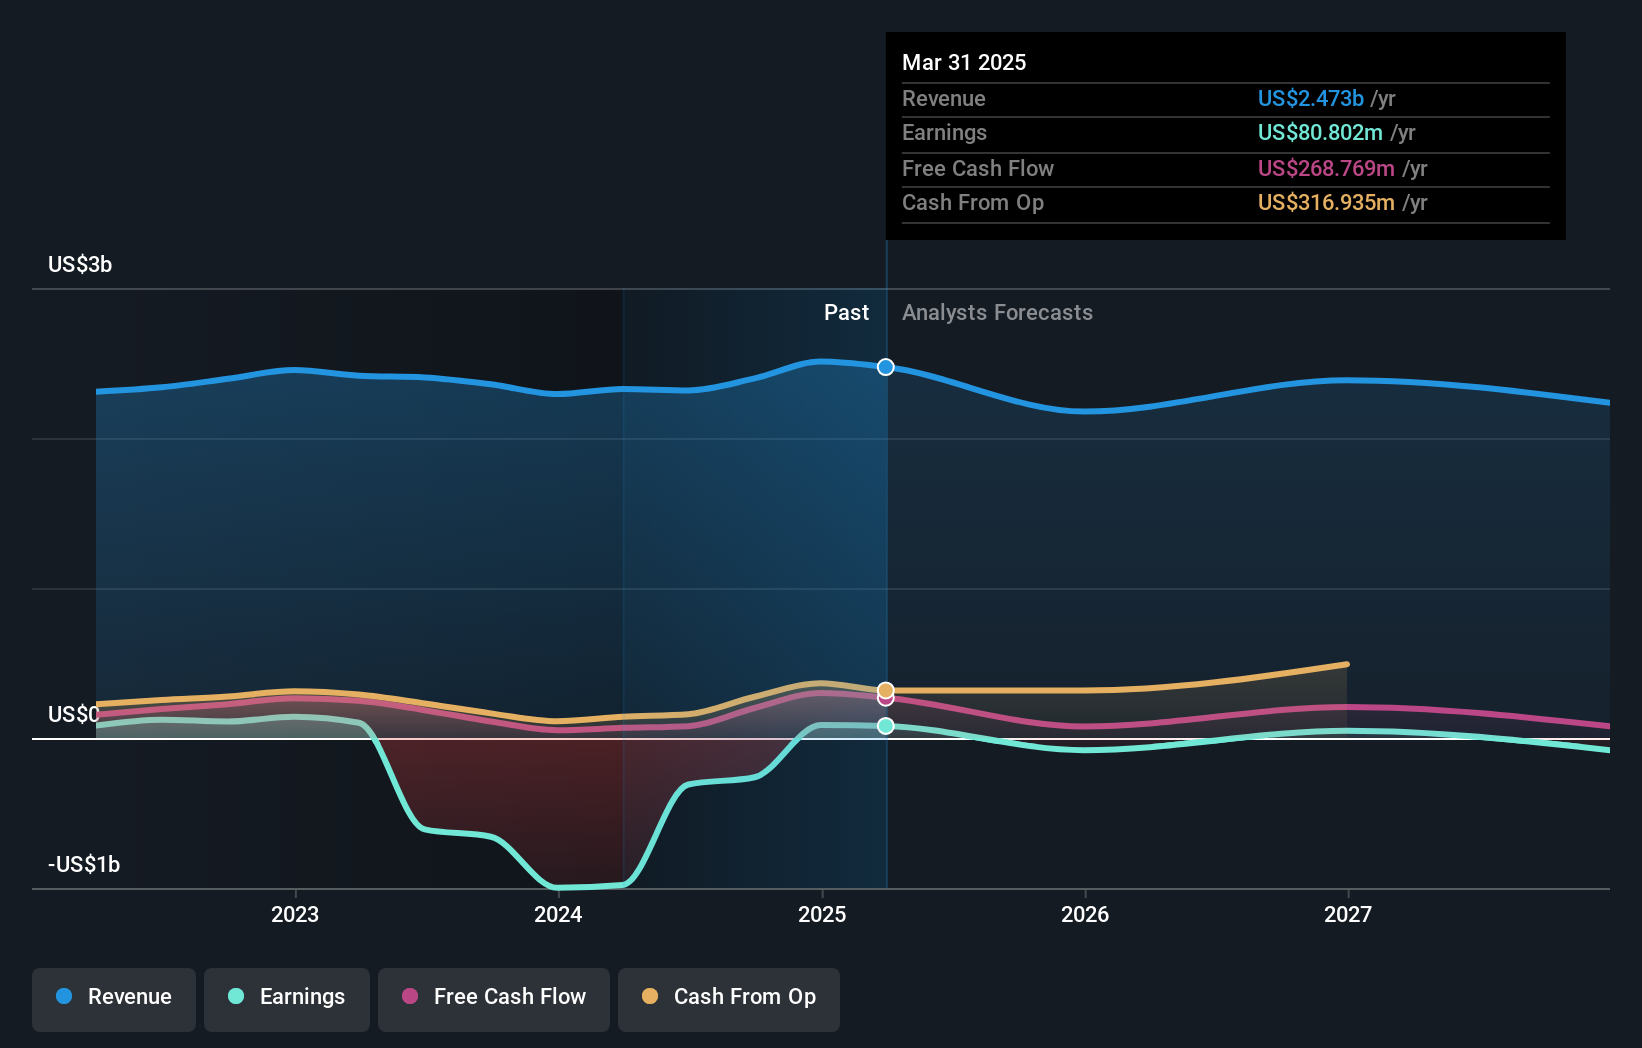Viewport: 1642px width, 1048px height.
Task: Toggle the Cash From Op legend series
Action: 729,999
